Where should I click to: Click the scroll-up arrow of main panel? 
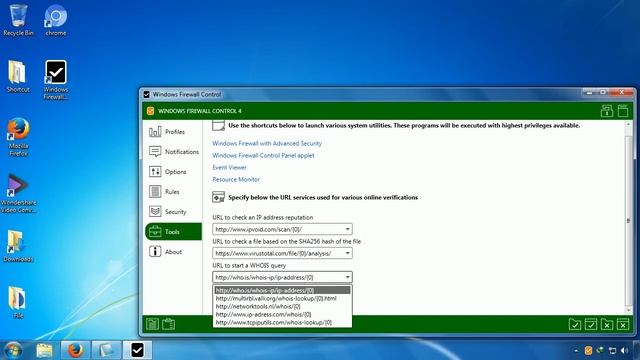pyautogui.click(x=629, y=124)
